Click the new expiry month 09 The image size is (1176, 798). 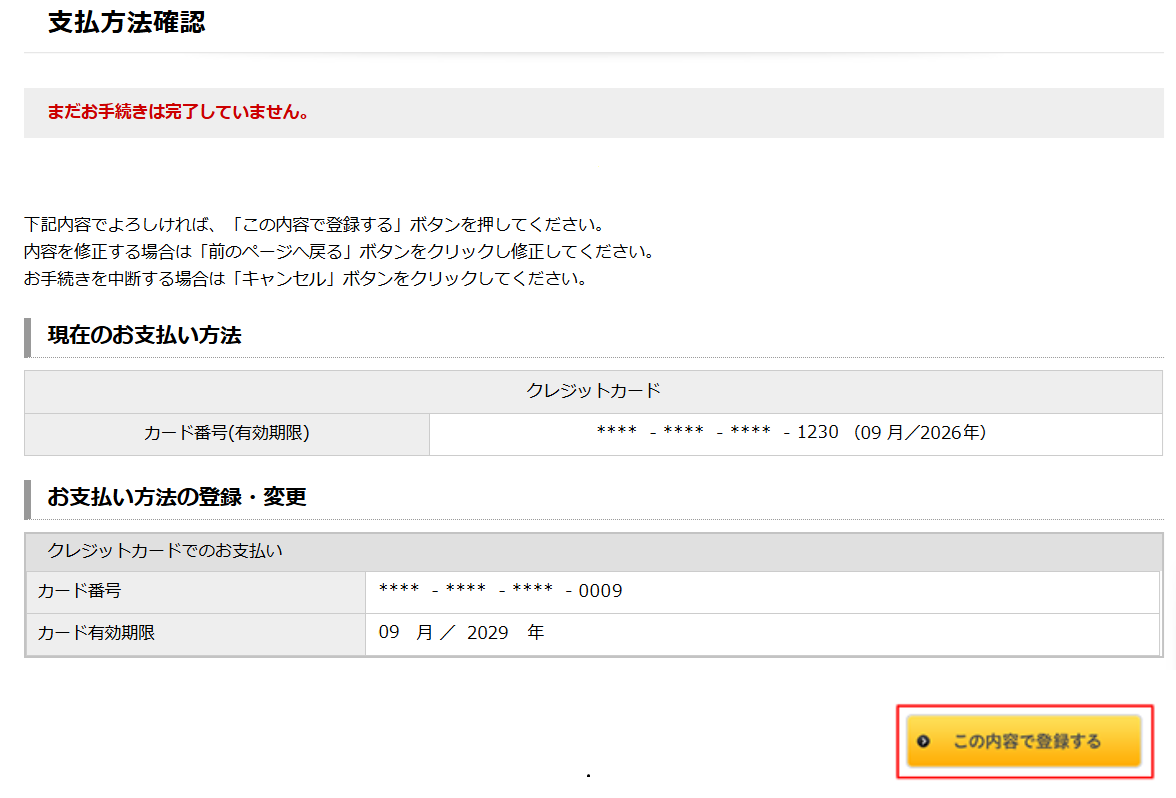[x=388, y=633]
